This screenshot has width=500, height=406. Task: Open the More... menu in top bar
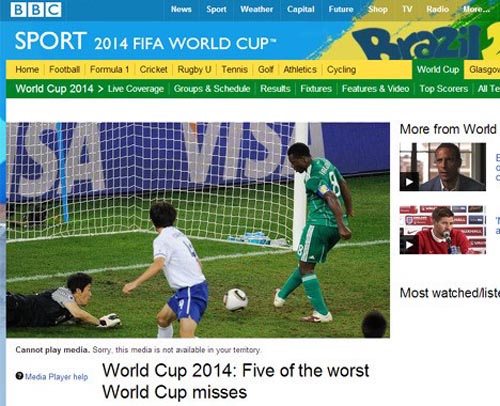(x=476, y=9)
